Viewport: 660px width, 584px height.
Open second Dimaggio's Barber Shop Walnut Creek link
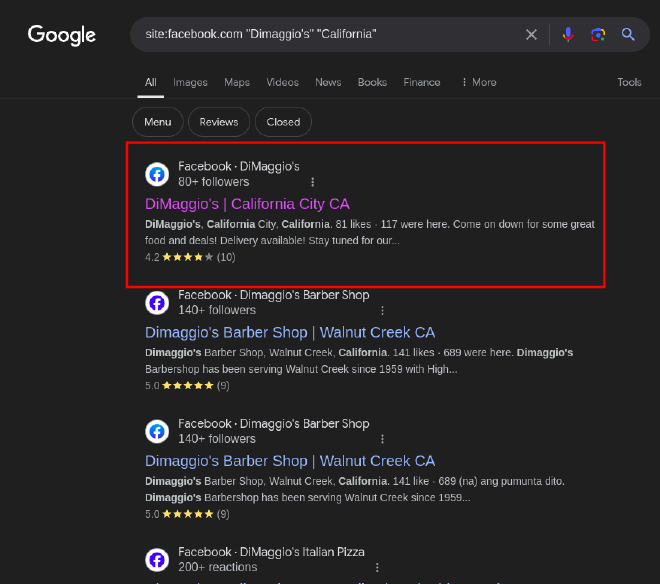[290, 461]
